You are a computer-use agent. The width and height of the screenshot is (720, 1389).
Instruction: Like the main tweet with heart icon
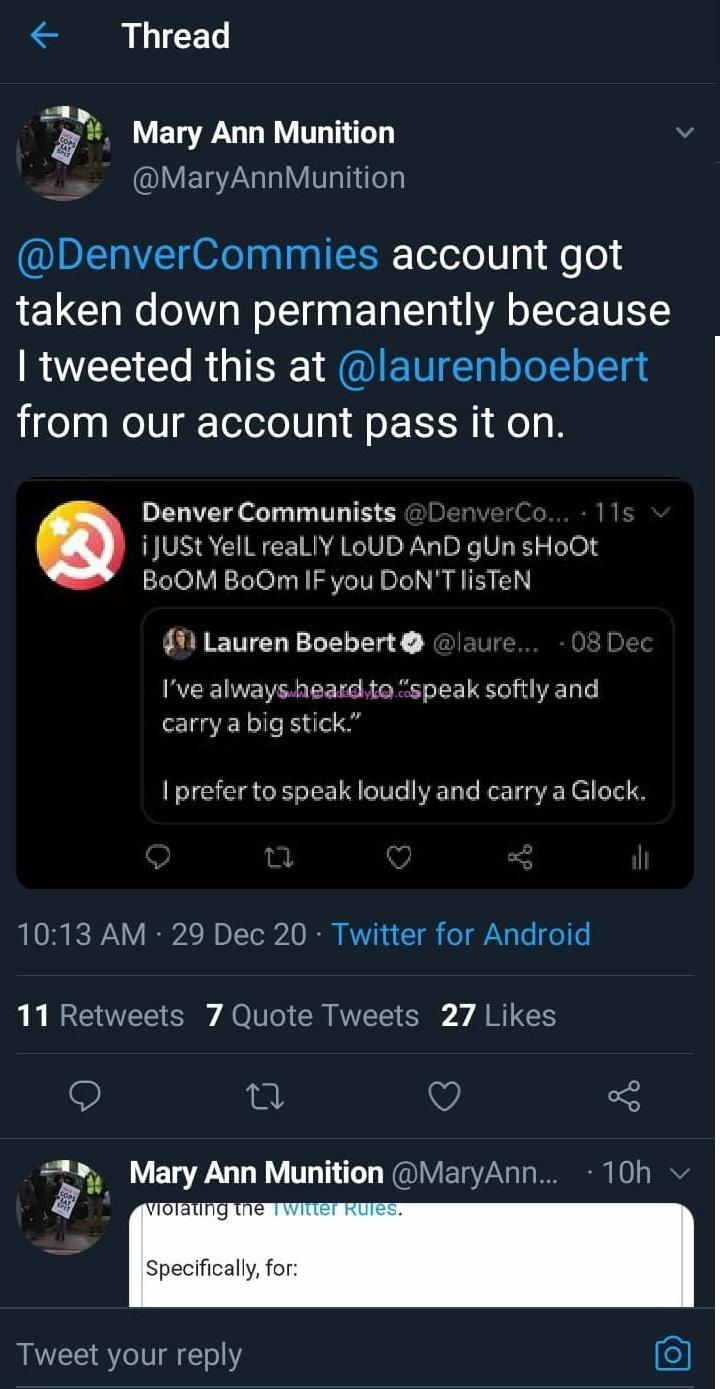coord(444,1097)
